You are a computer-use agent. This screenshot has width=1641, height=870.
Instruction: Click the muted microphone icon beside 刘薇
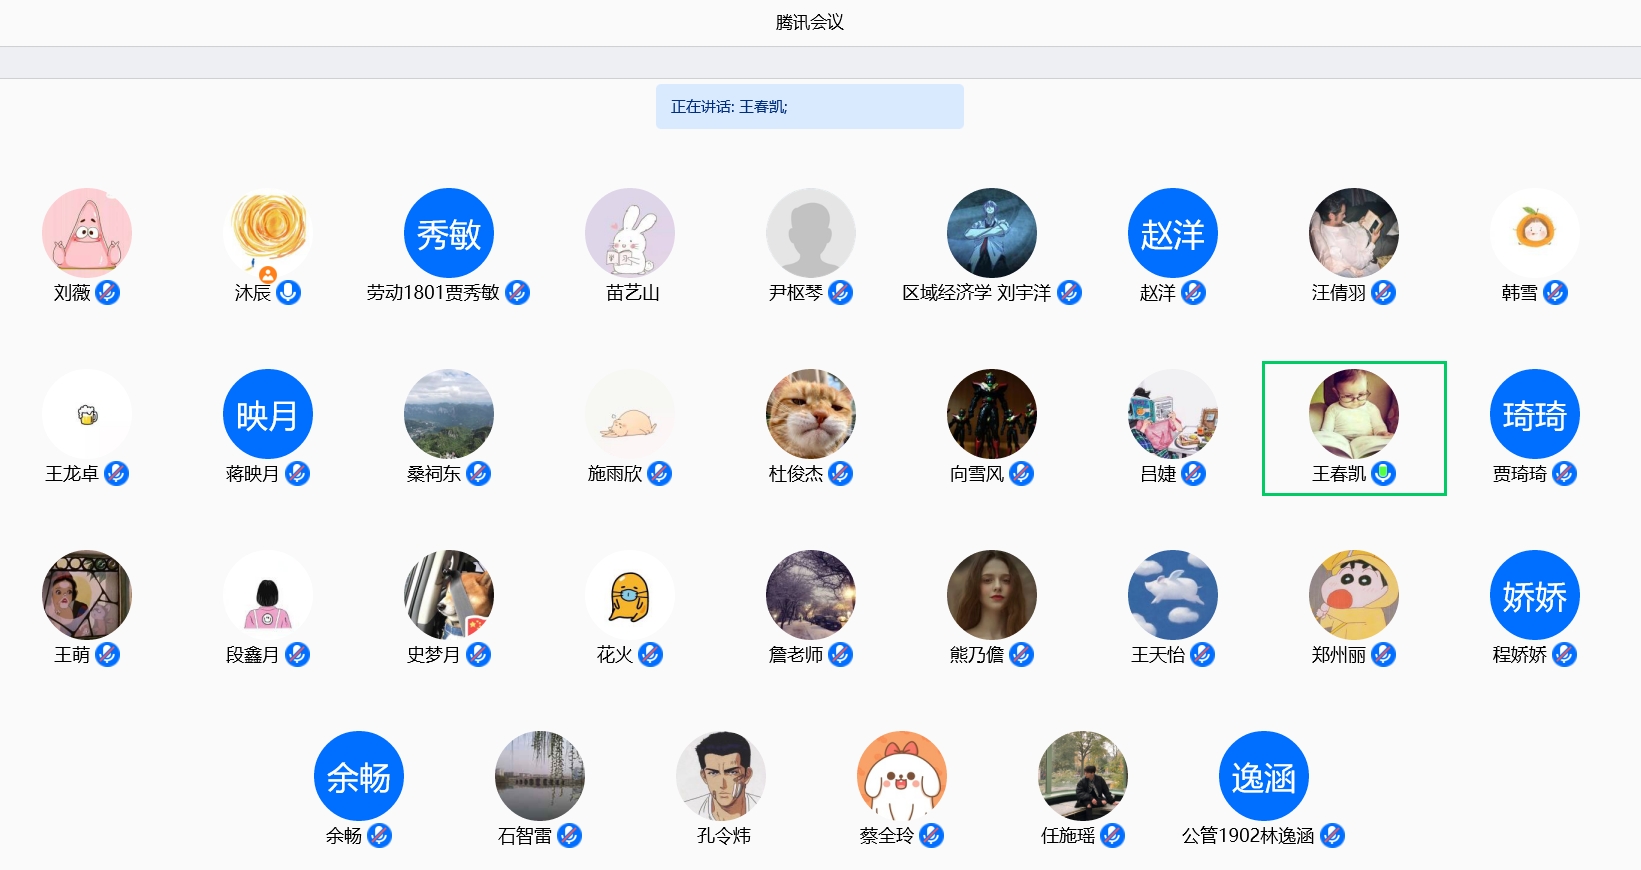107,293
